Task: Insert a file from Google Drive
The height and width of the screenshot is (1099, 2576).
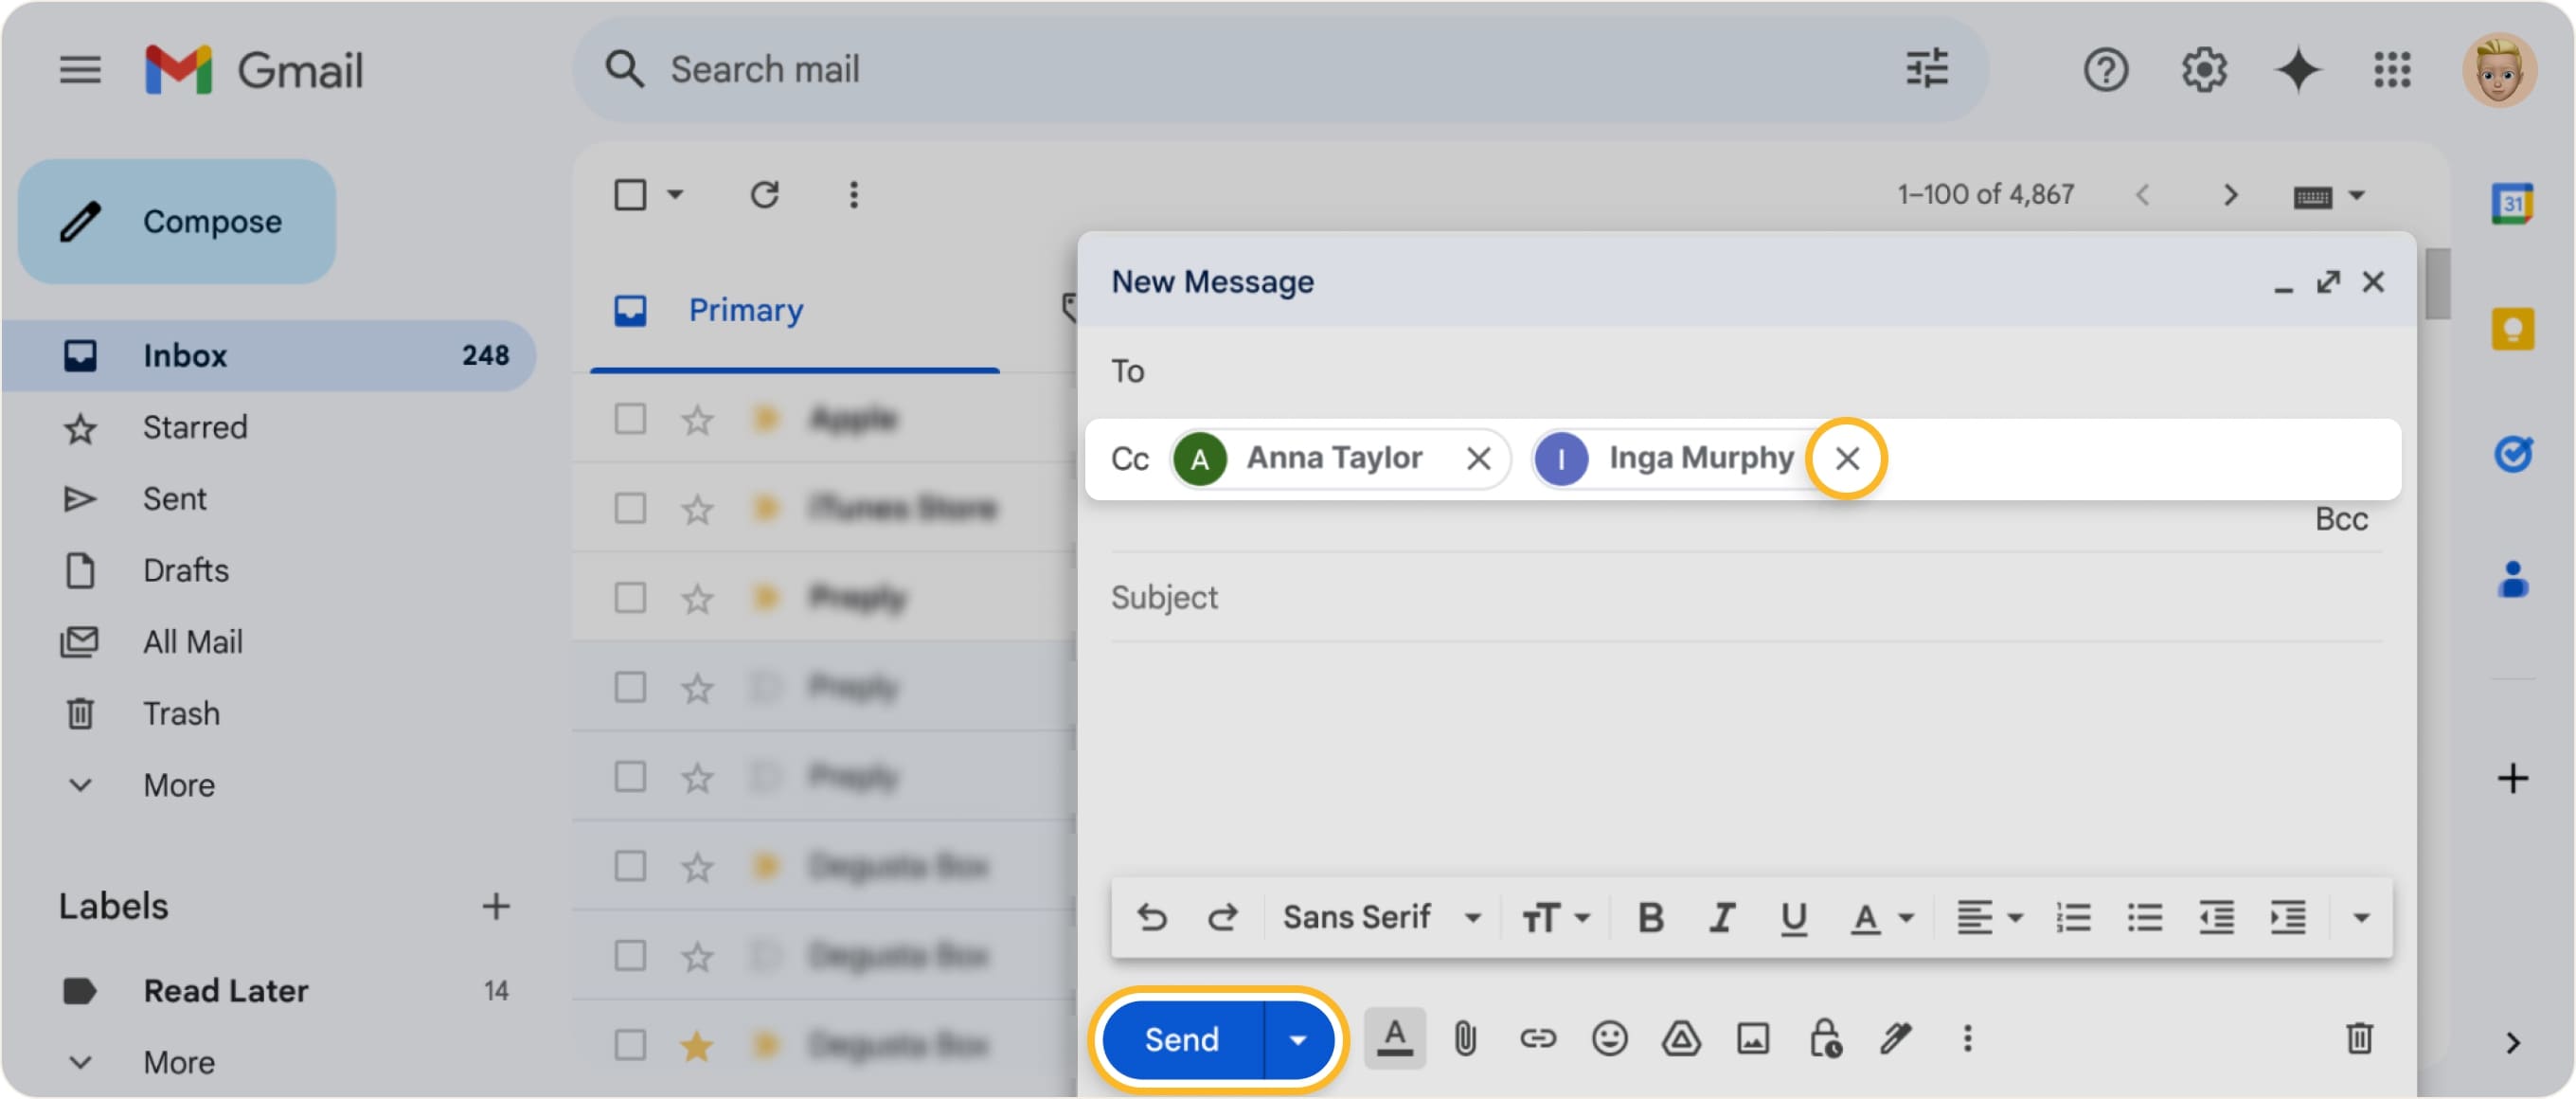Action: tap(1681, 1039)
